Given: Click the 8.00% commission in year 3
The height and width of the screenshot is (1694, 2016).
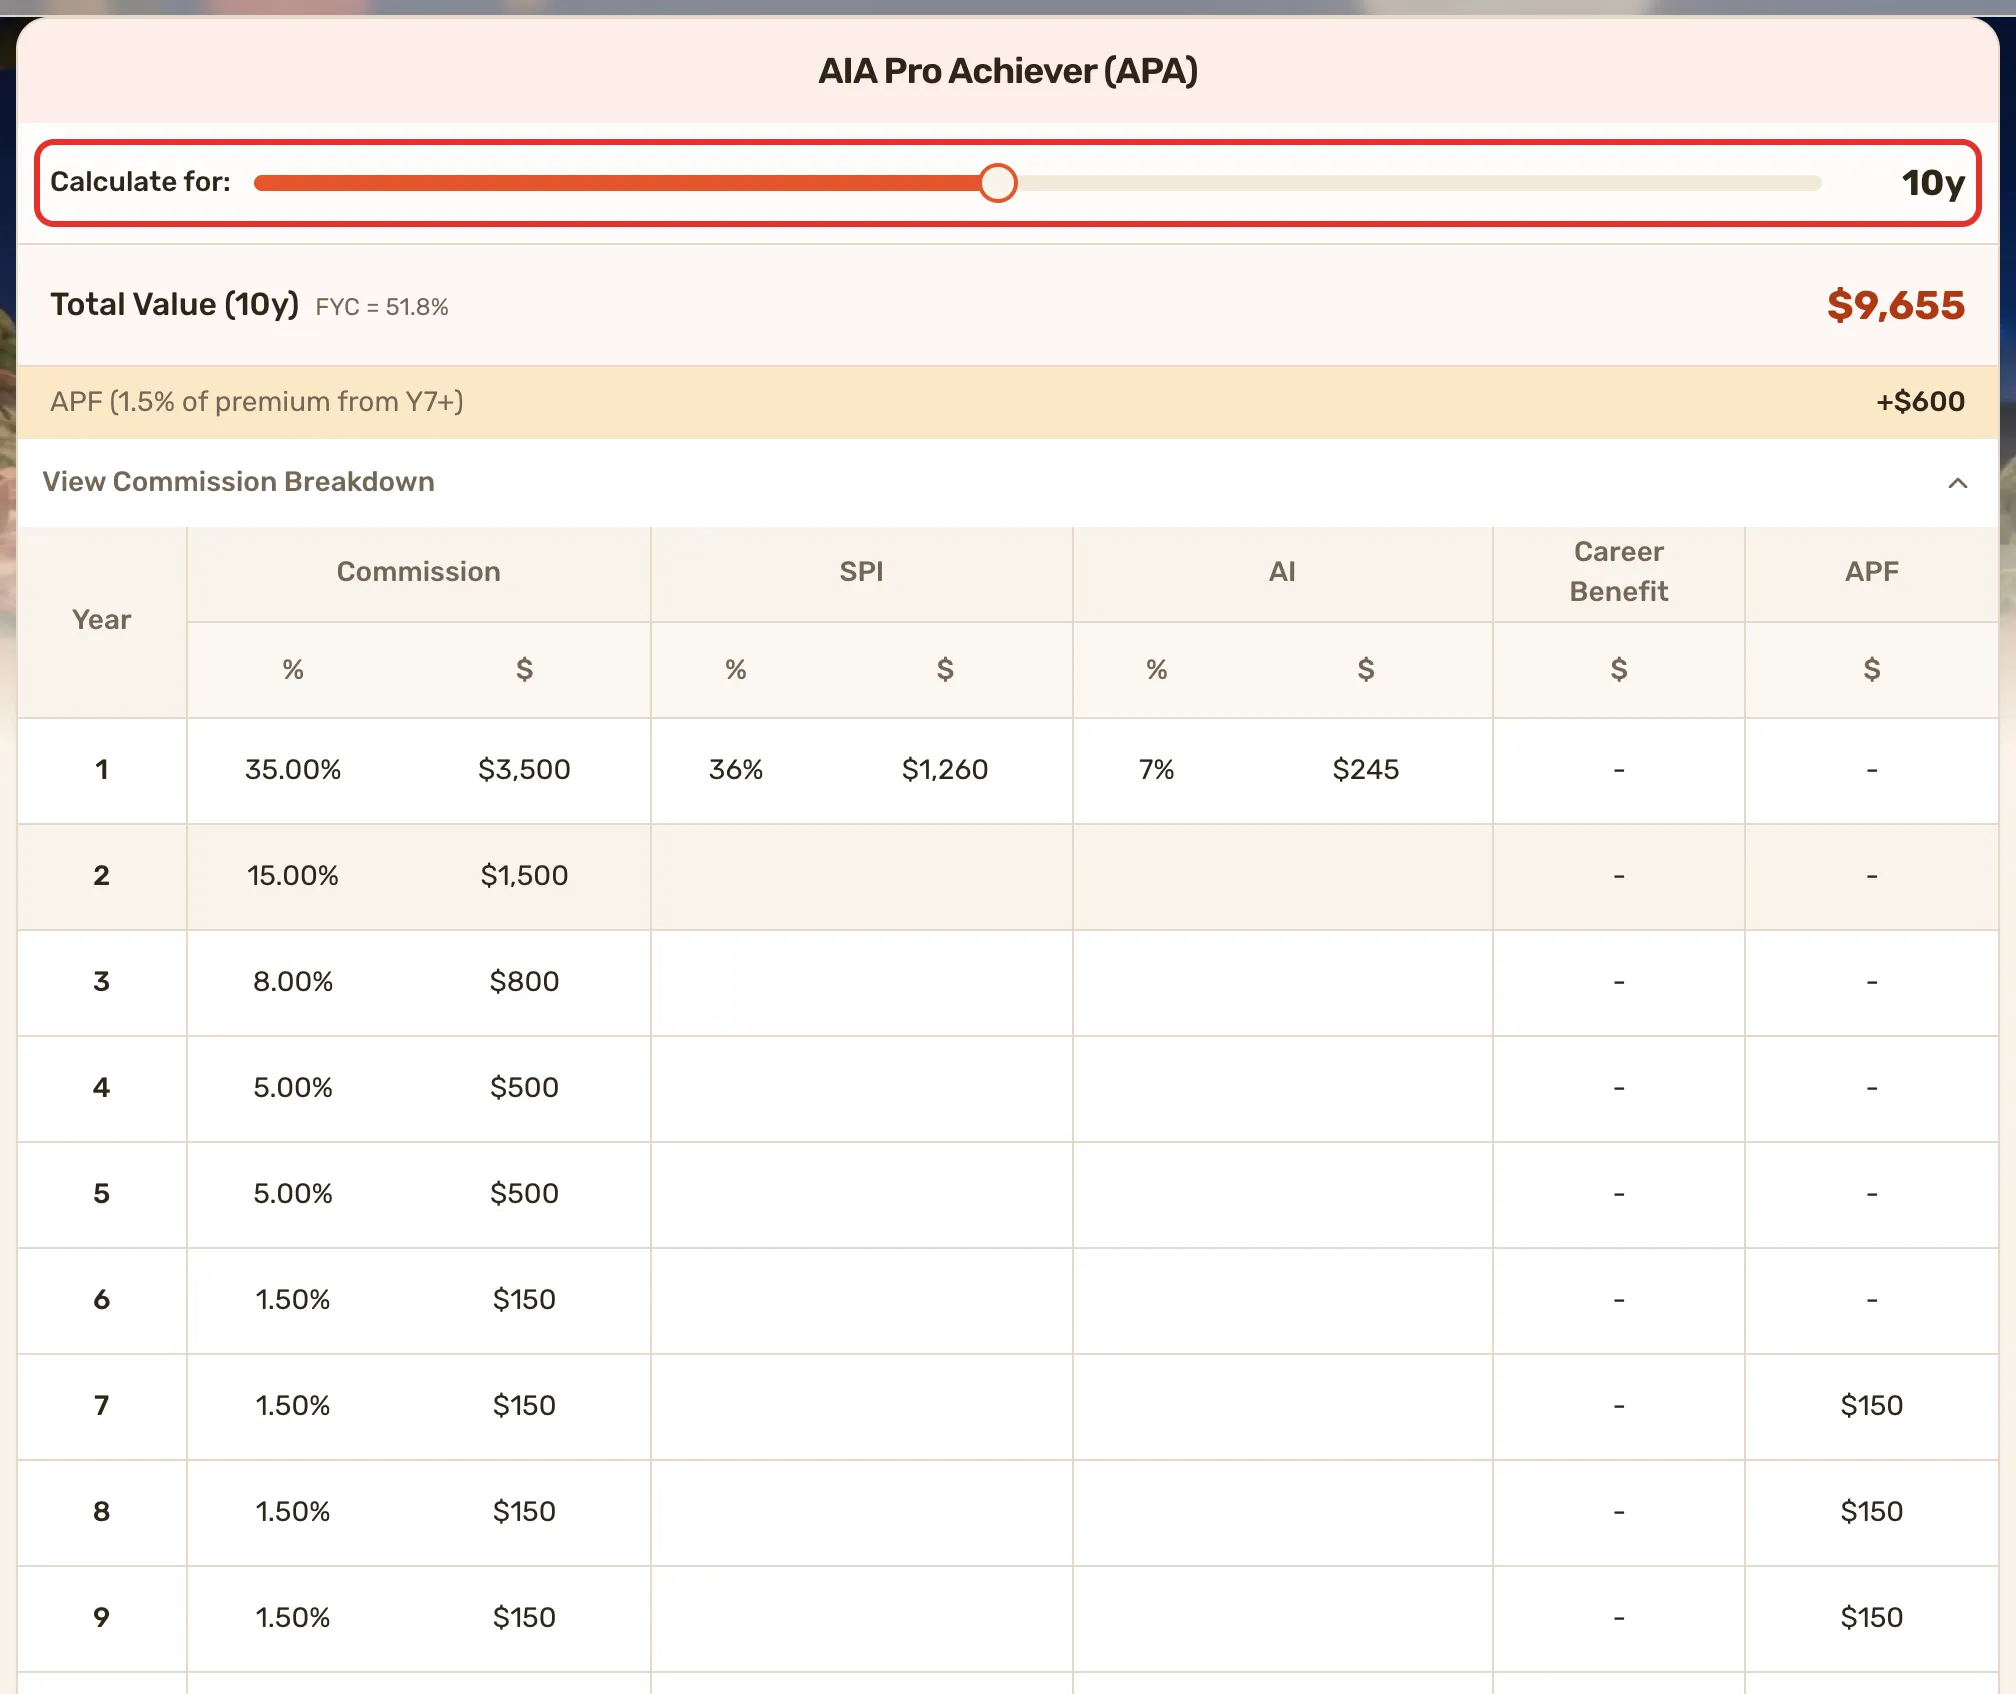Looking at the screenshot, I should click(x=293, y=982).
